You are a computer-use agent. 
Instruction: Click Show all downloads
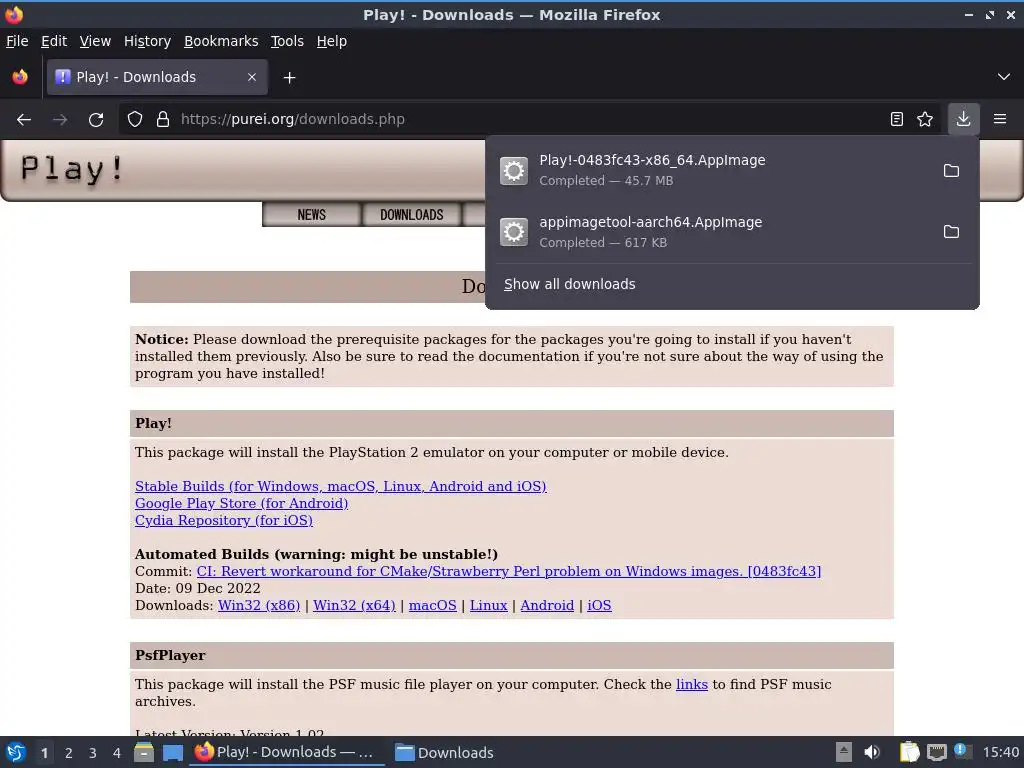569,284
